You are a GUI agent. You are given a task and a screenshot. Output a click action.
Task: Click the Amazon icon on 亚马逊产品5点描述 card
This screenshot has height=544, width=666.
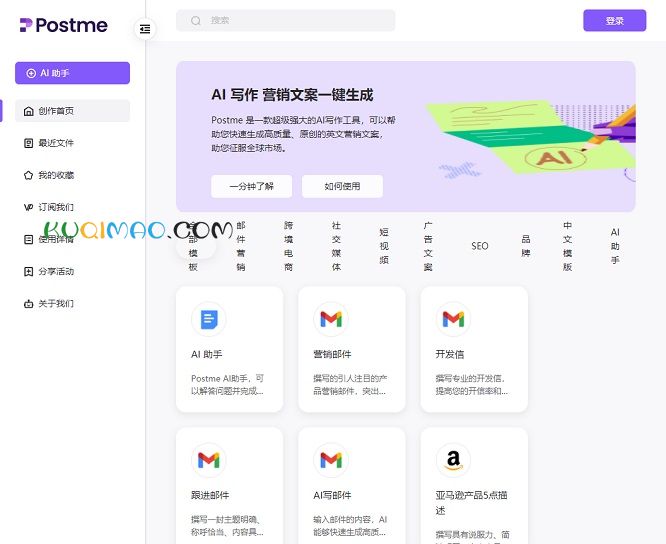point(453,460)
